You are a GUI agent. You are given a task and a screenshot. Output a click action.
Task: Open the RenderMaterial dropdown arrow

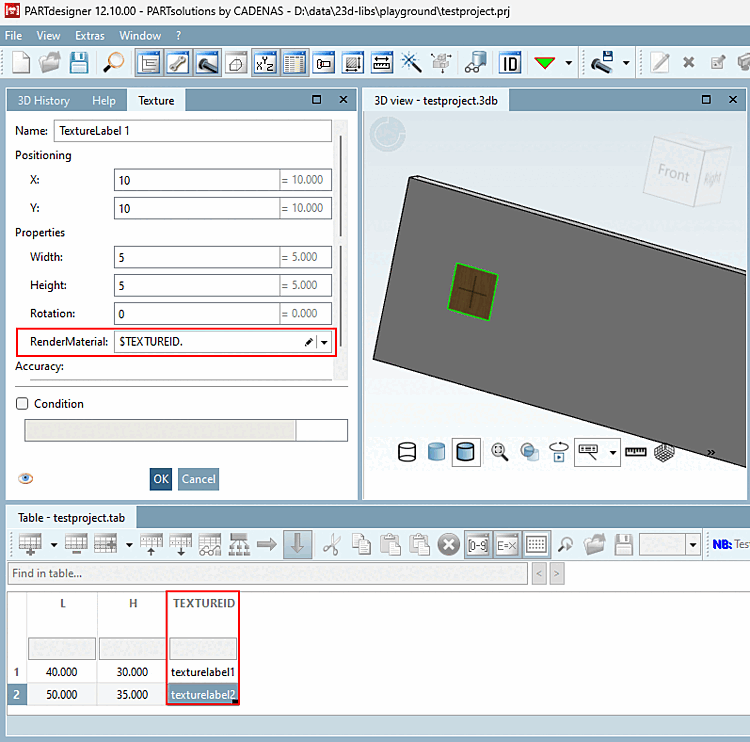click(325, 342)
